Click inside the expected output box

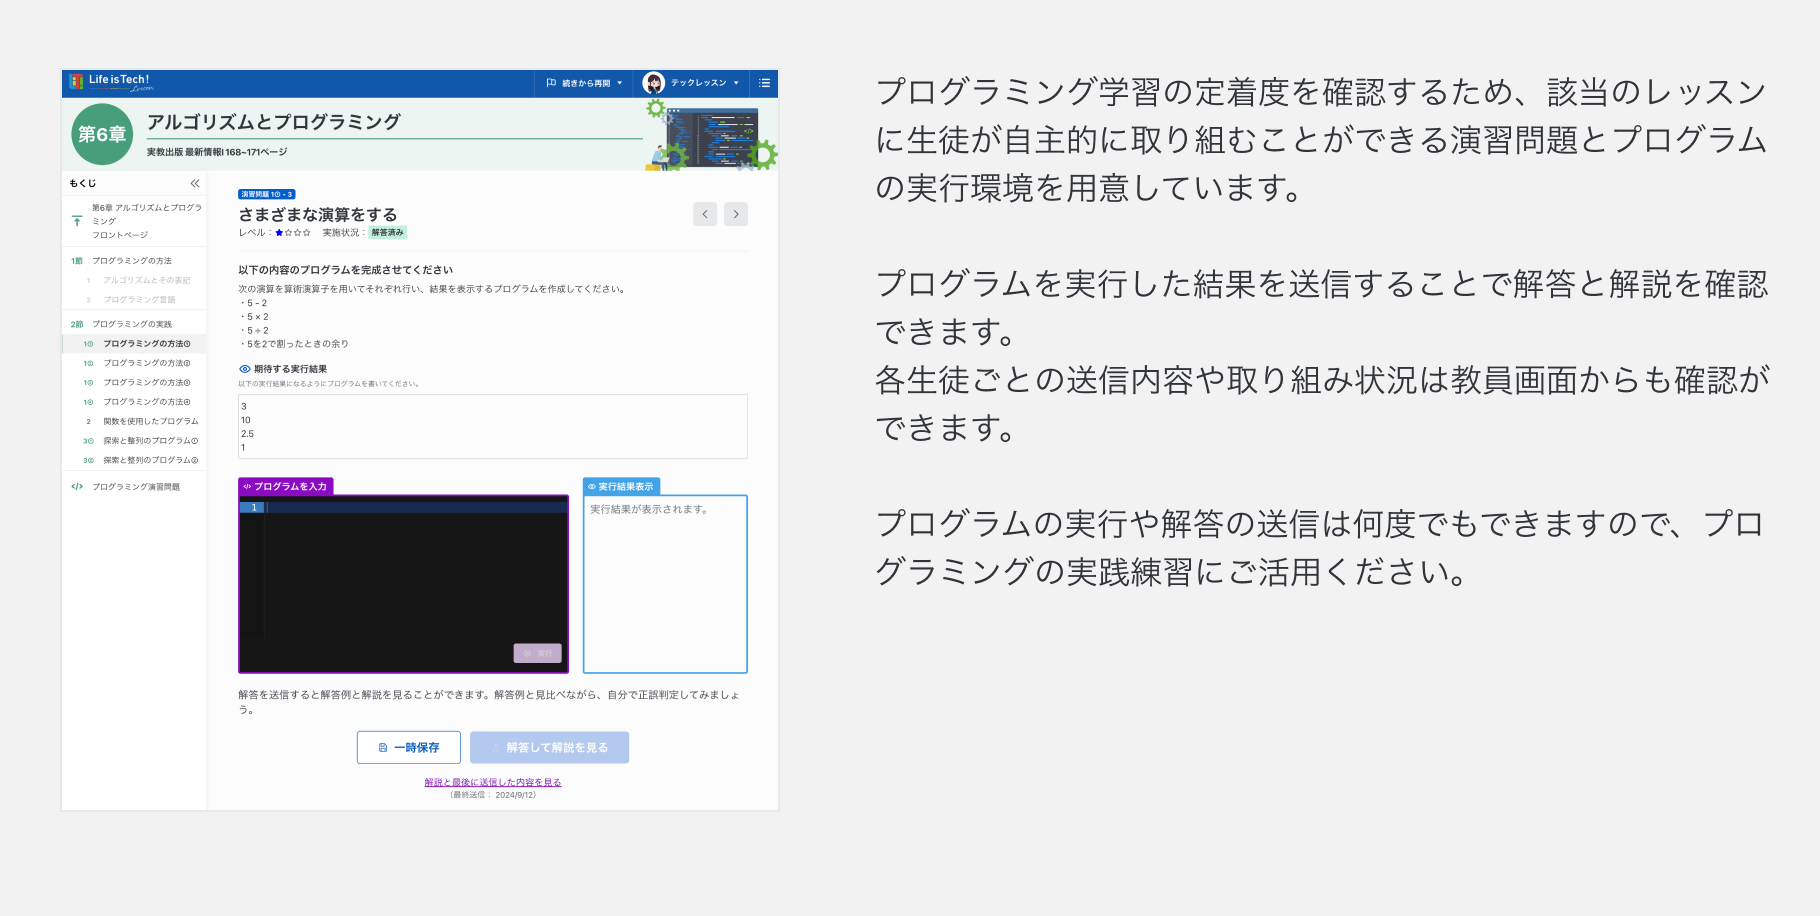pos(493,427)
